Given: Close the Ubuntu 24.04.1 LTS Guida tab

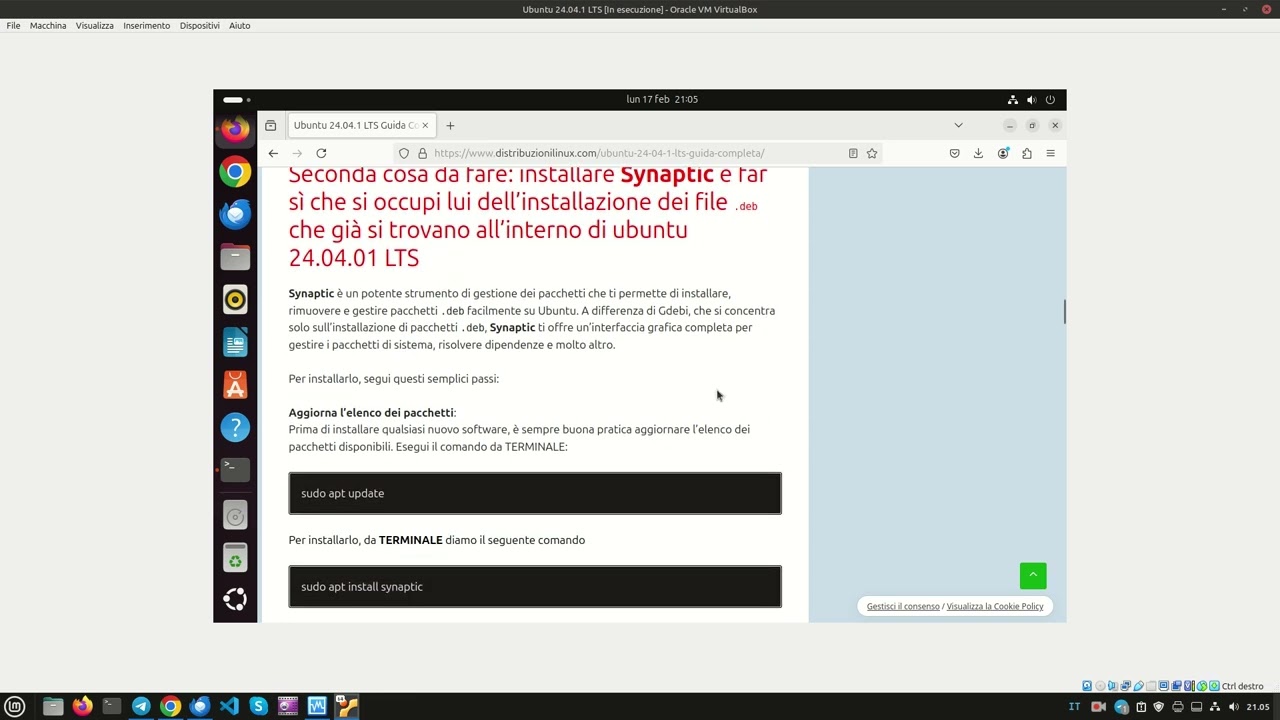Looking at the screenshot, I should [425, 125].
